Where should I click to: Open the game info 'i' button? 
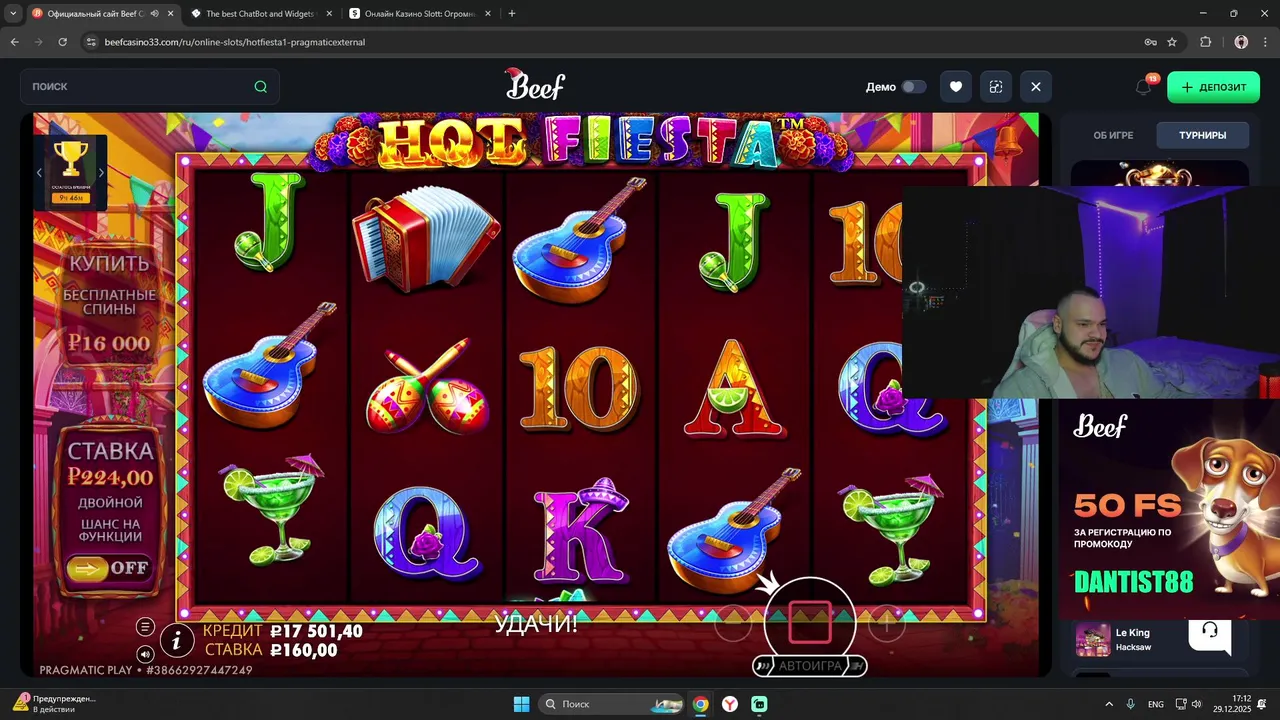tap(177, 640)
